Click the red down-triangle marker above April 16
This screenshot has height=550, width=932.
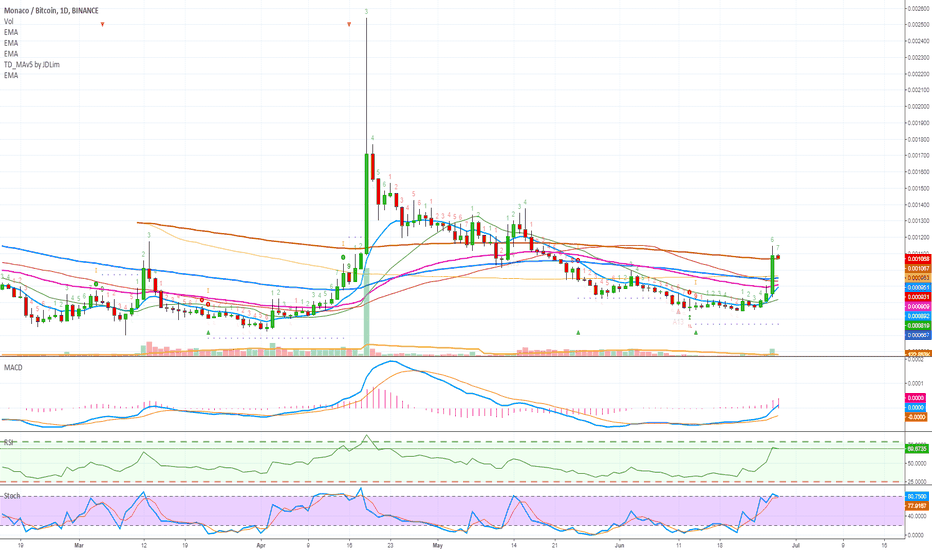[349, 24]
